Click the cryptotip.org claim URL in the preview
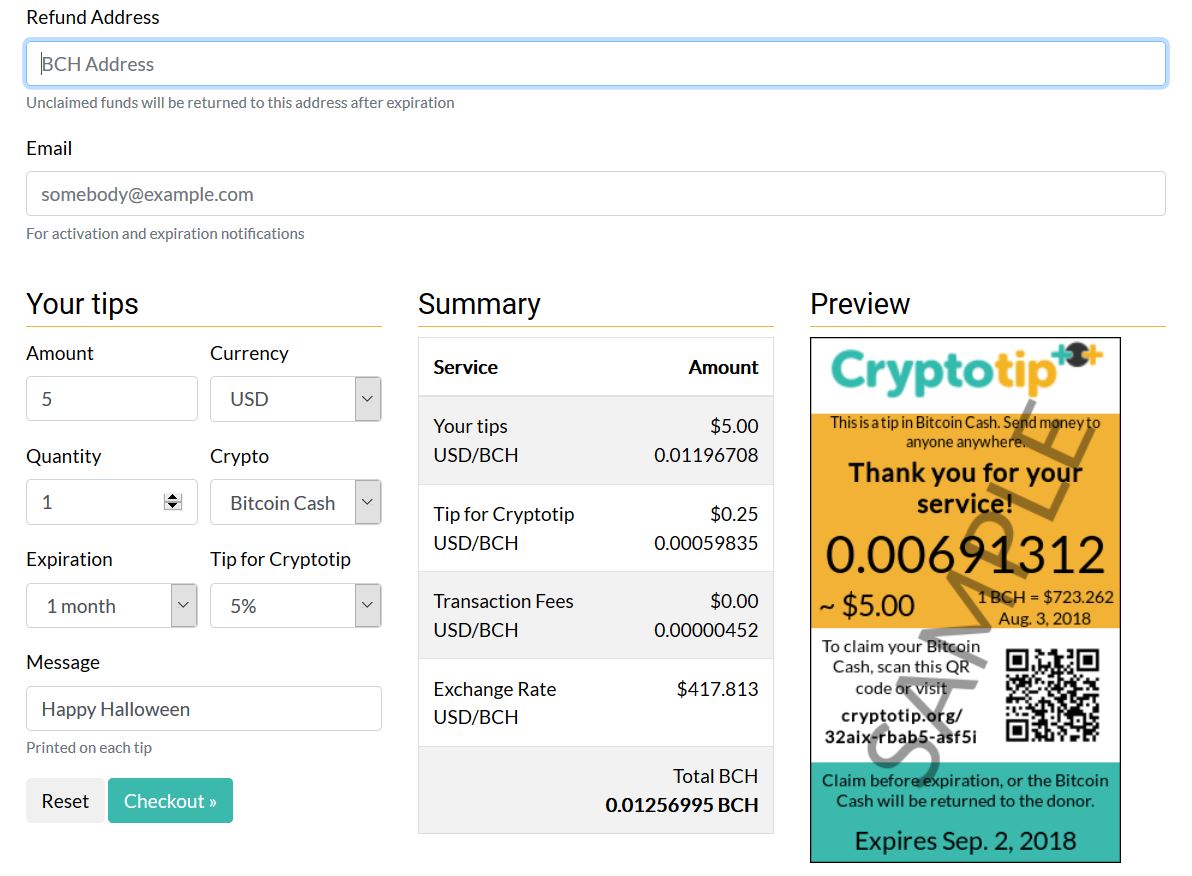The height and width of the screenshot is (876, 1192). [901, 726]
